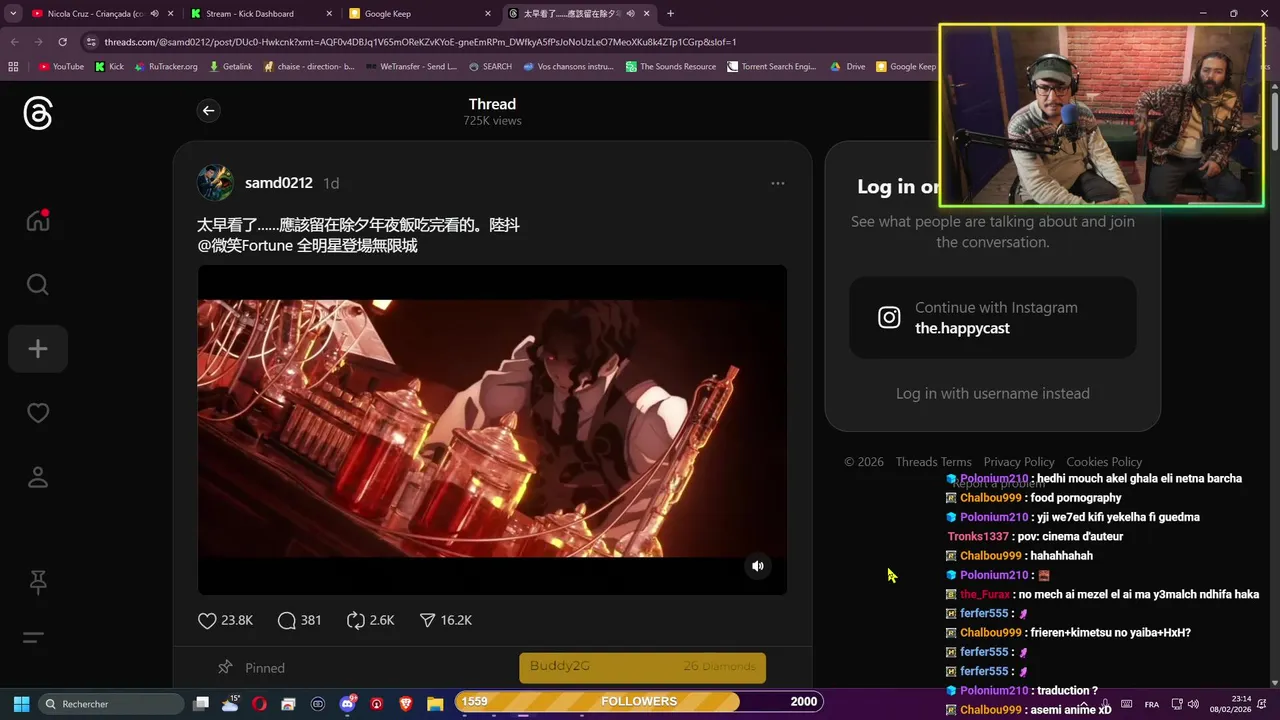1280x720 pixels.
Task: Open Opera from the taskbar
Action: point(259,703)
